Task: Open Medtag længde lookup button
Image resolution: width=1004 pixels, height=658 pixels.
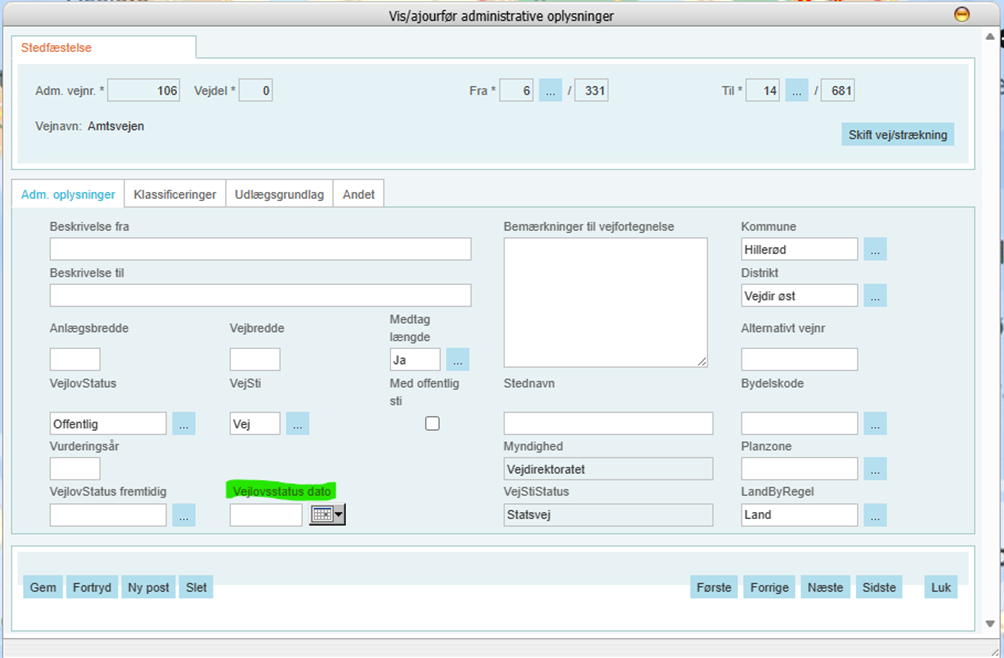Action: click(x=457, y=360)
